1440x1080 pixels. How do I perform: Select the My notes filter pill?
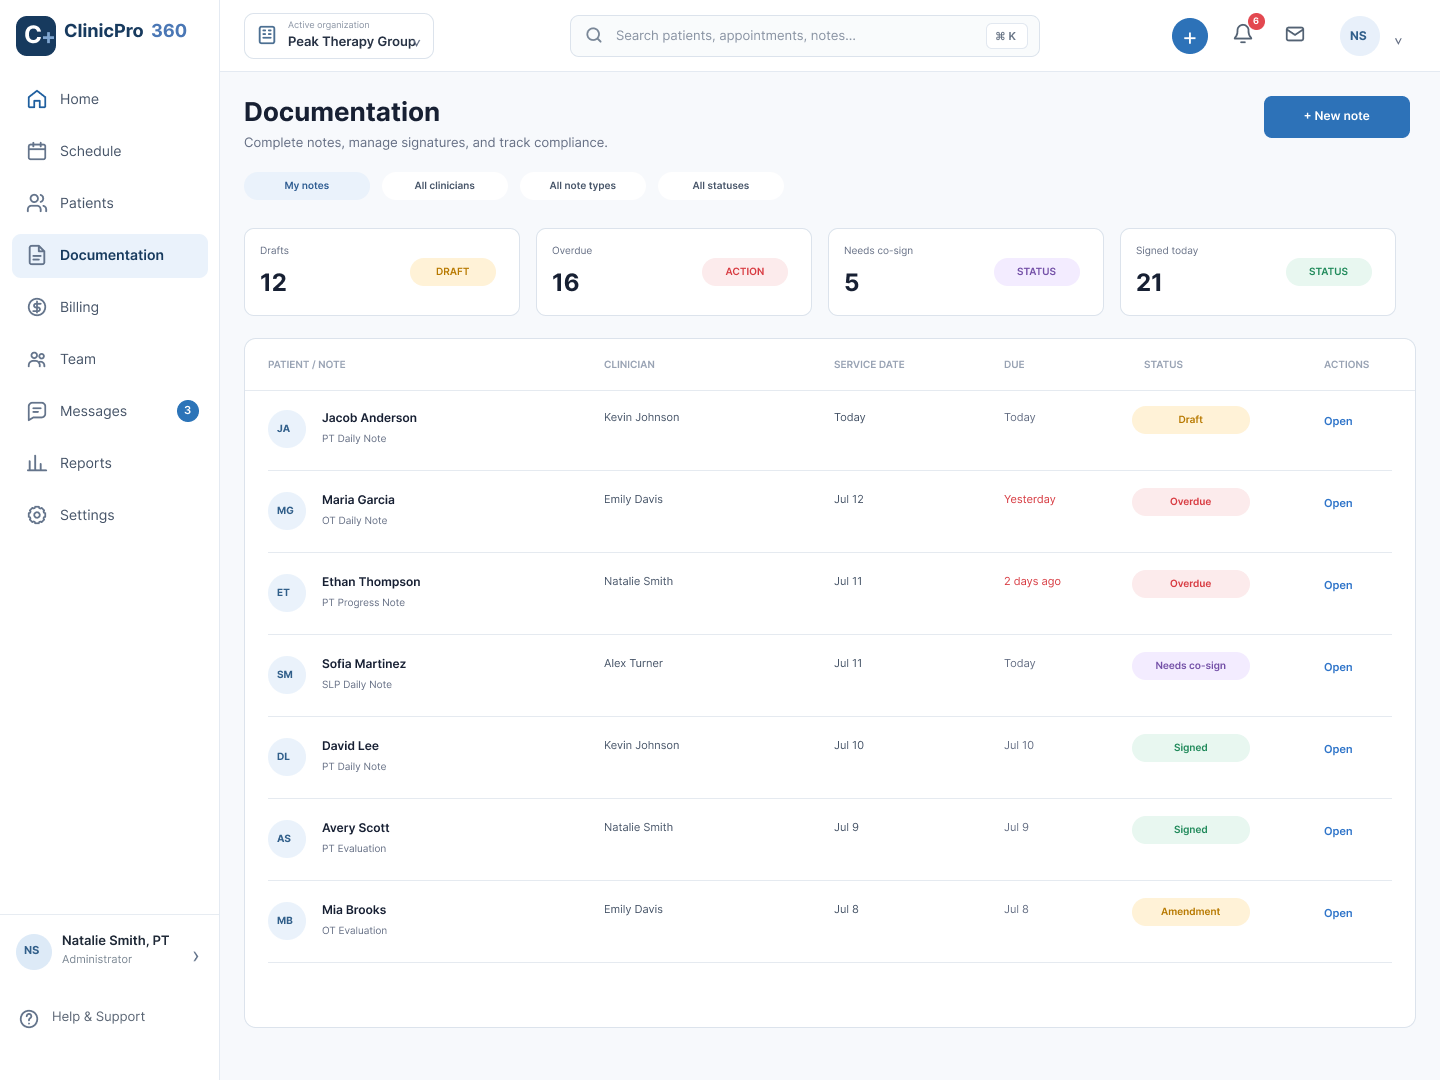click(x=307, y=186)
